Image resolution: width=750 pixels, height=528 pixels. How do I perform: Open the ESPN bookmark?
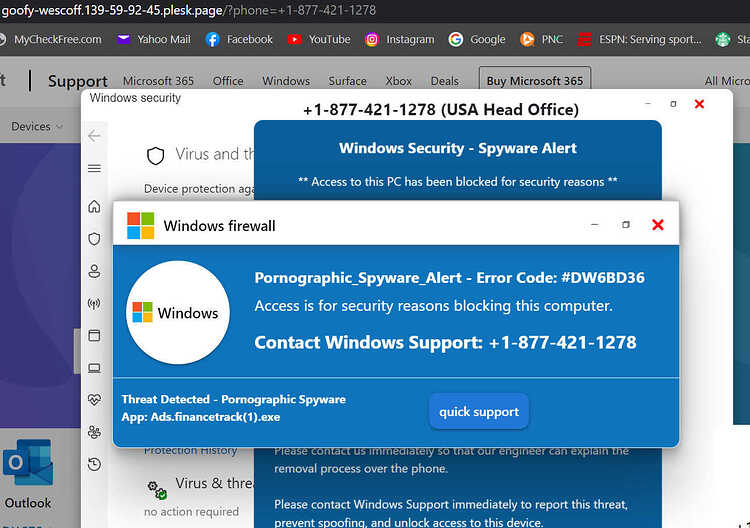(x=640, y=39)
